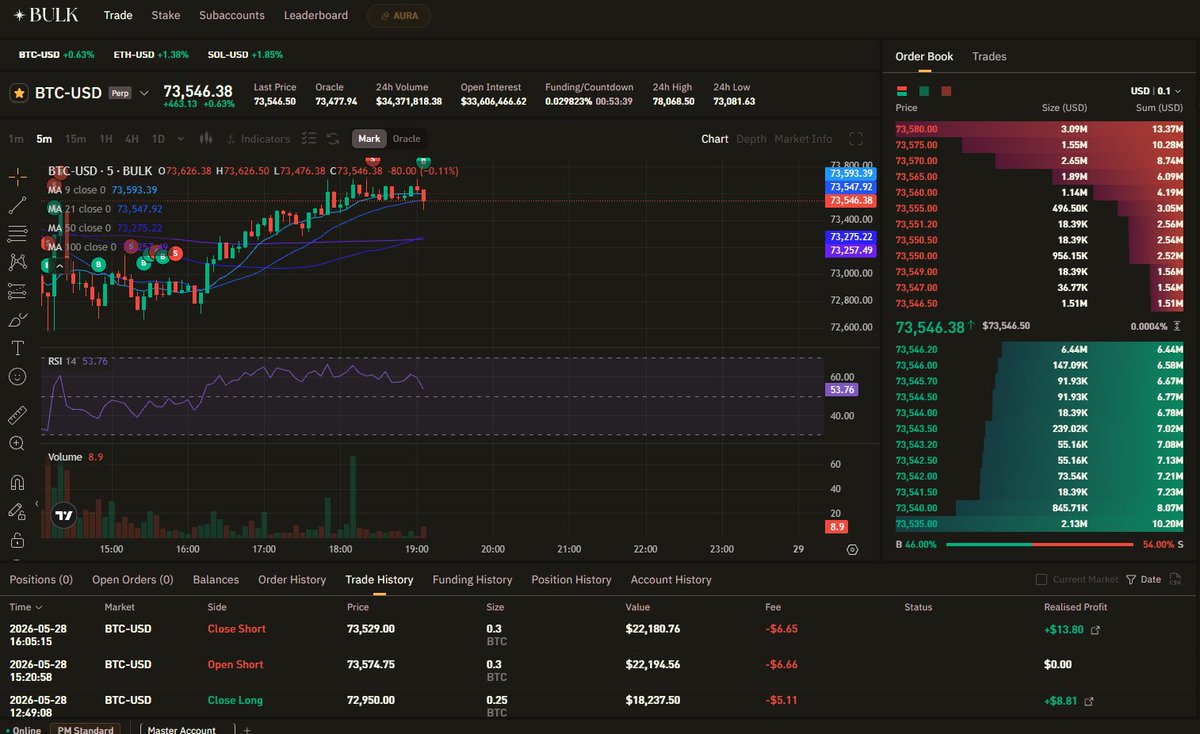Switch chart price to Mark
1200x734 pixels.
[369, 139]
